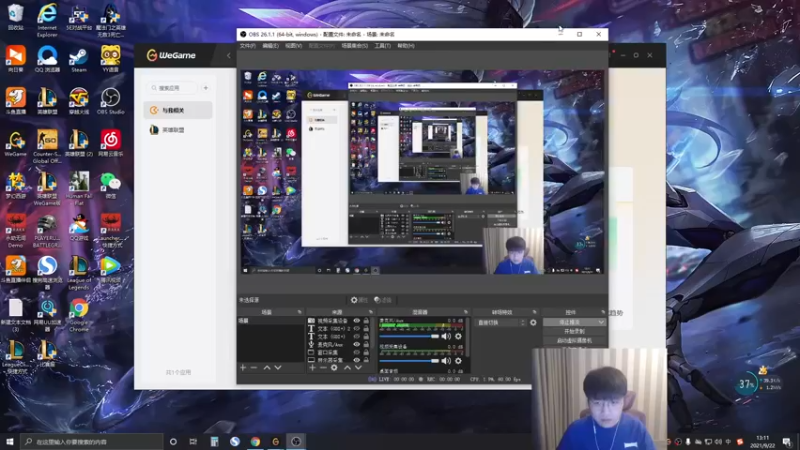
Task: Toggle visibility of 文本 (GDI+) 2 source
Action: [357, 329]
